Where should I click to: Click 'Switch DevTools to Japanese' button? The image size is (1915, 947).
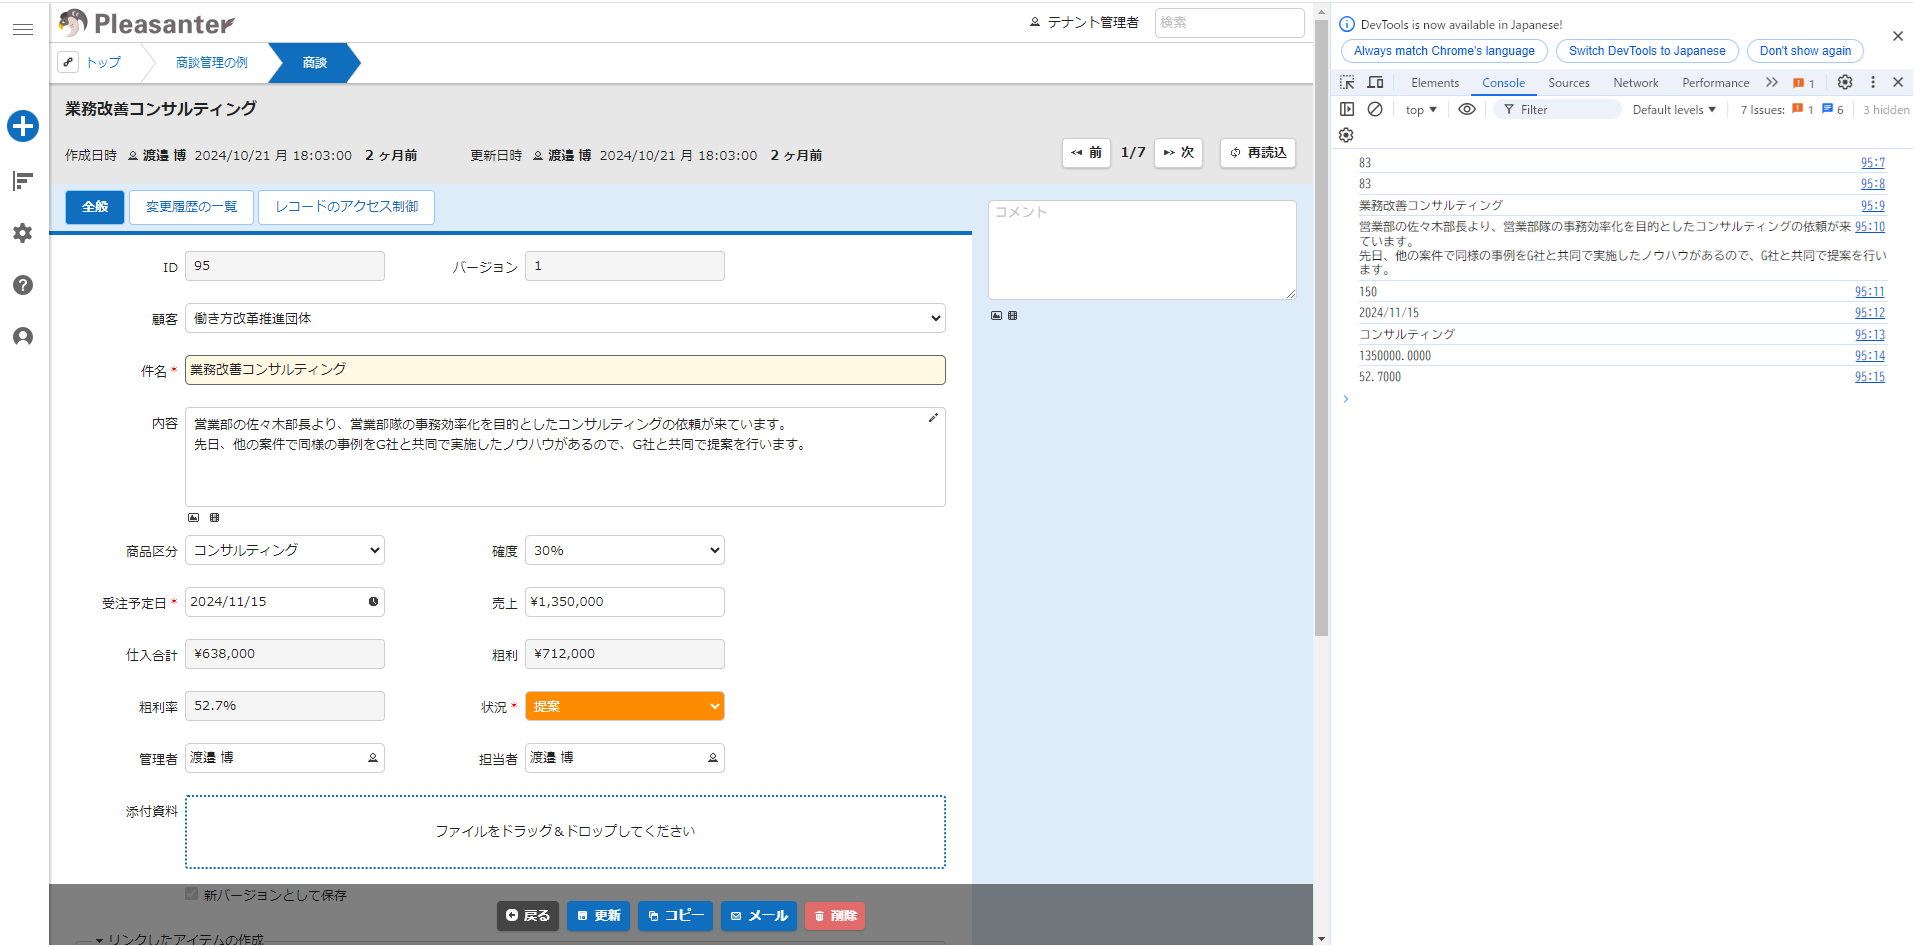coord(1647,51)
